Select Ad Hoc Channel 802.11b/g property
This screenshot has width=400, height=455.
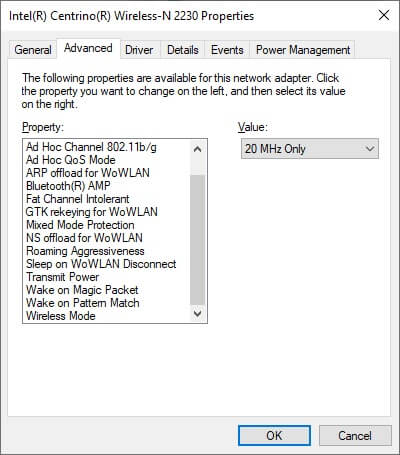[x=91, y=147]
